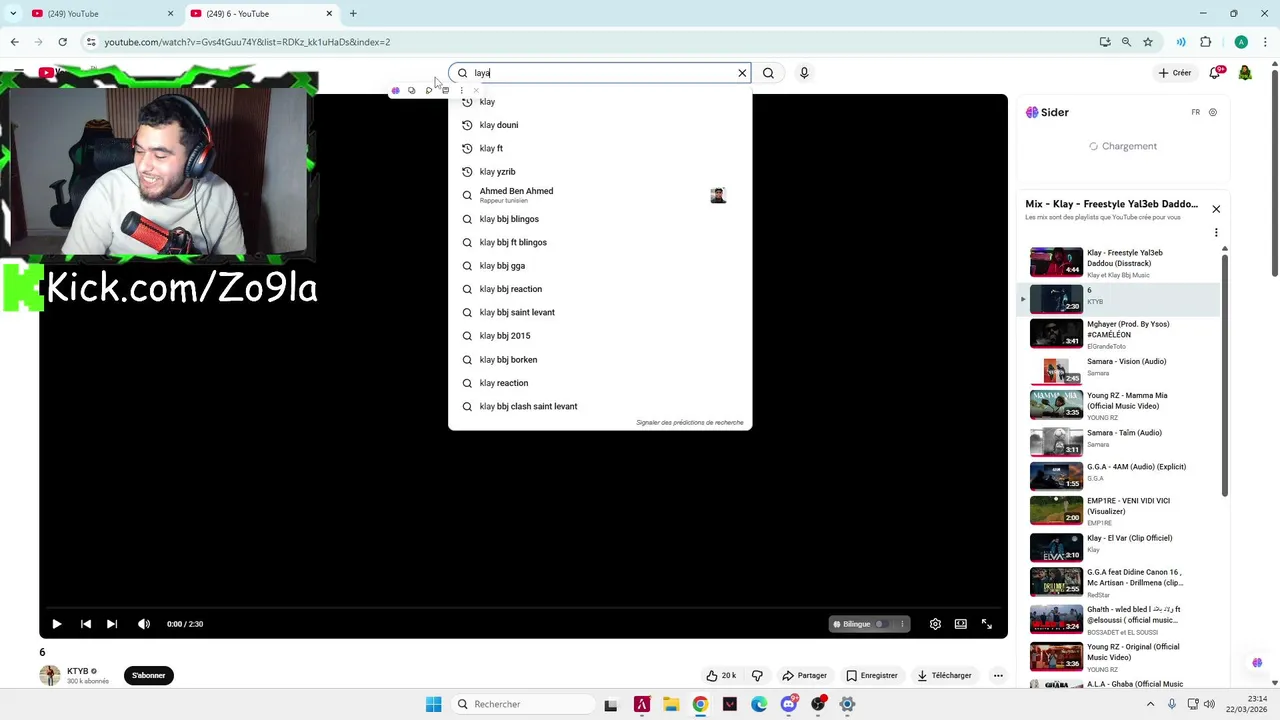Subscribe to KTYB with S'abonner
1280x720 pixels.
[x=148, y=675]
